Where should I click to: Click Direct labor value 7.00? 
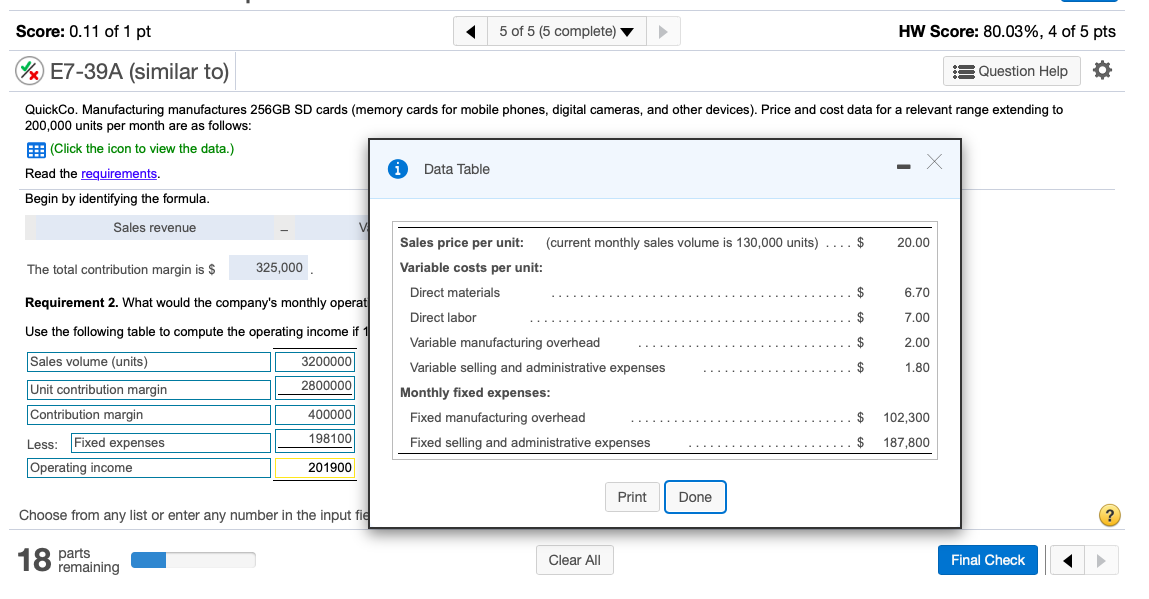tap(917, 317)
